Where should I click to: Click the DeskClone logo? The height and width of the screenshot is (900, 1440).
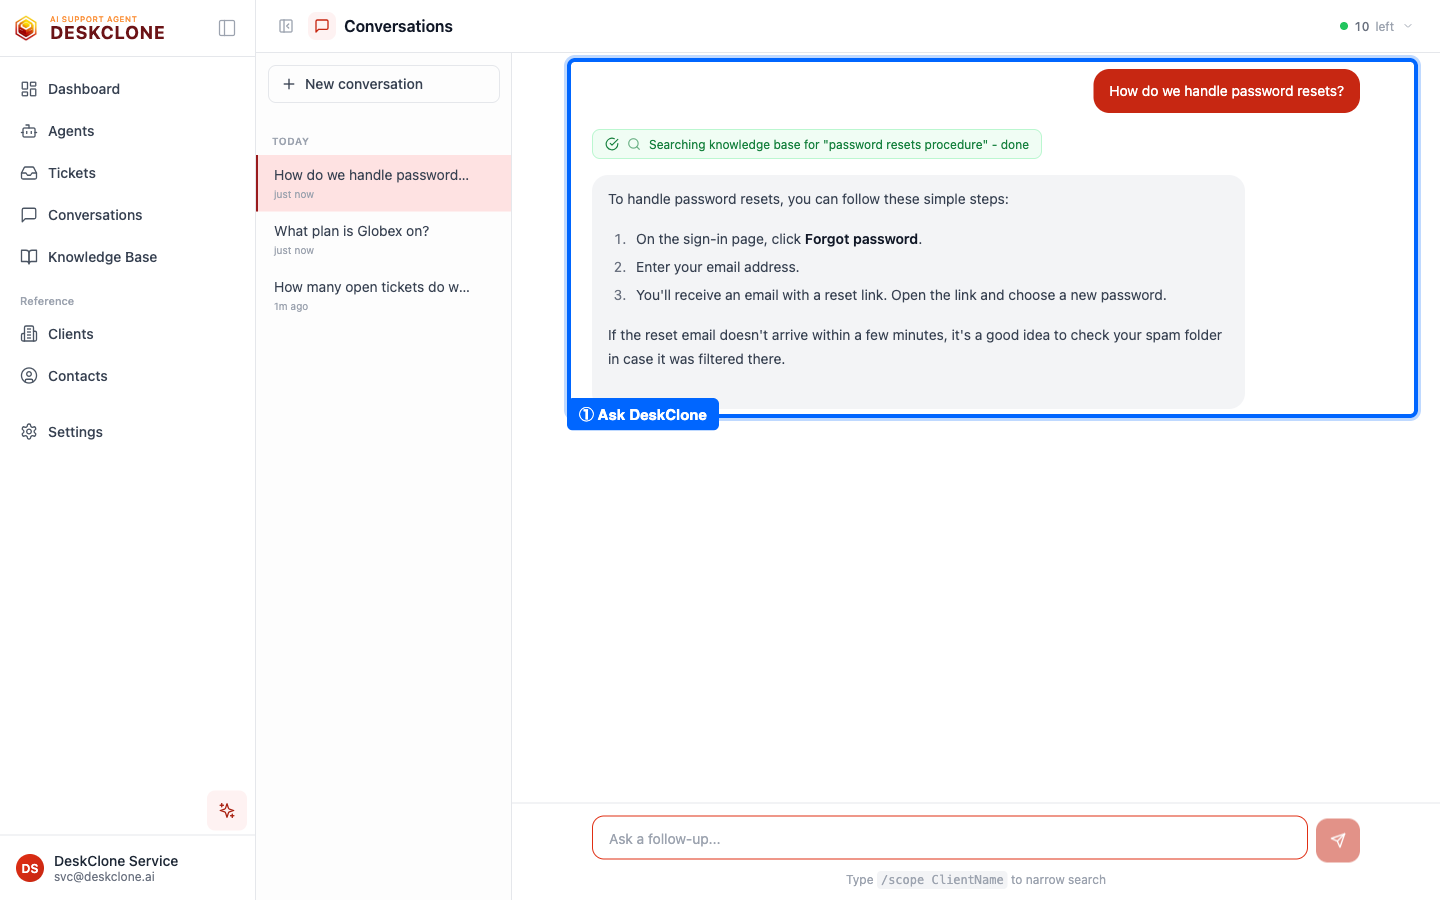click(90, 28)
